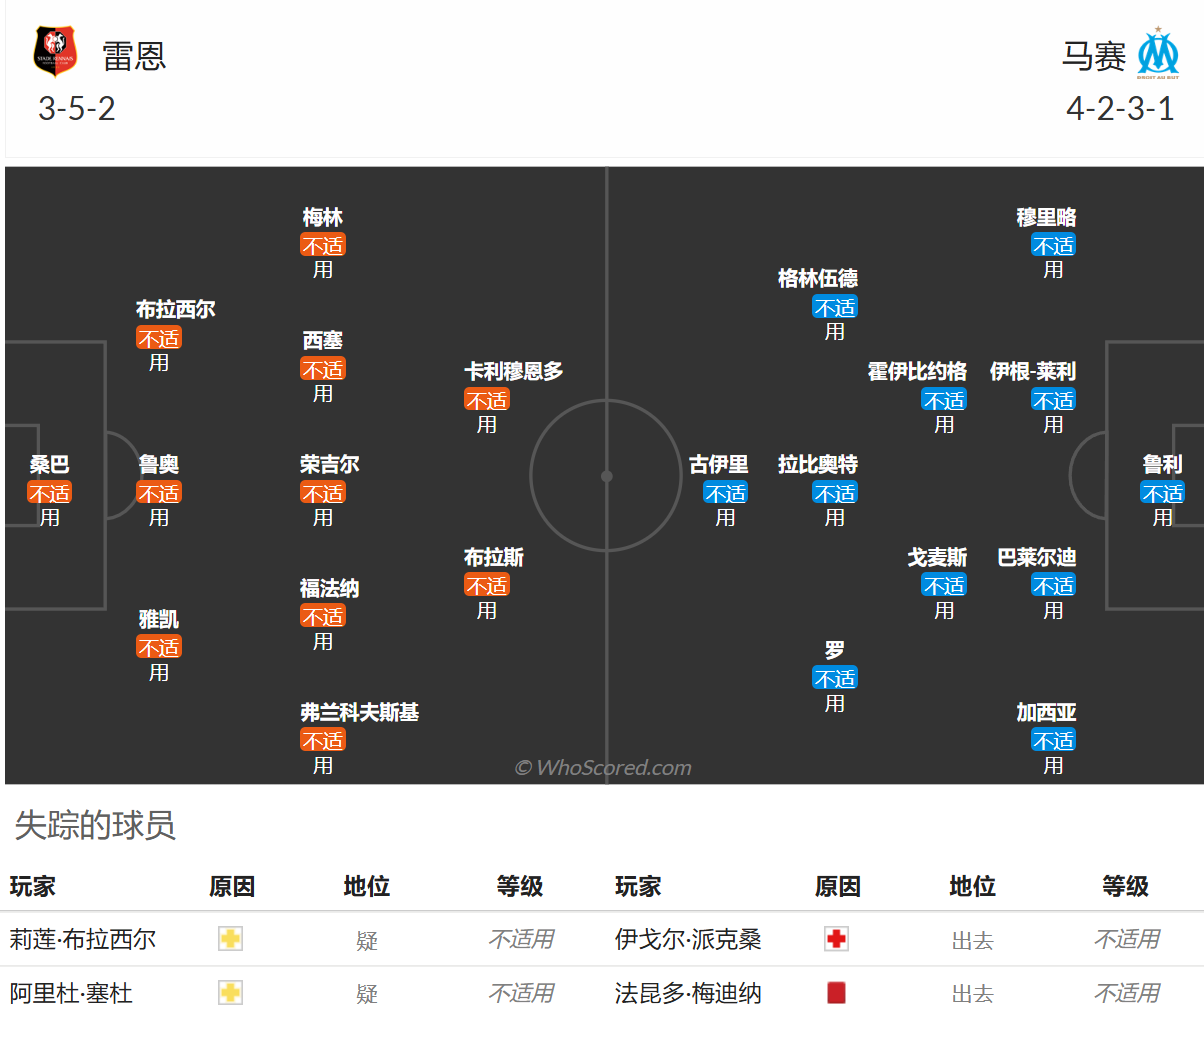
Task: Open player 莉莲·布拉西尔 in missing list
Action: pos(83,940)
